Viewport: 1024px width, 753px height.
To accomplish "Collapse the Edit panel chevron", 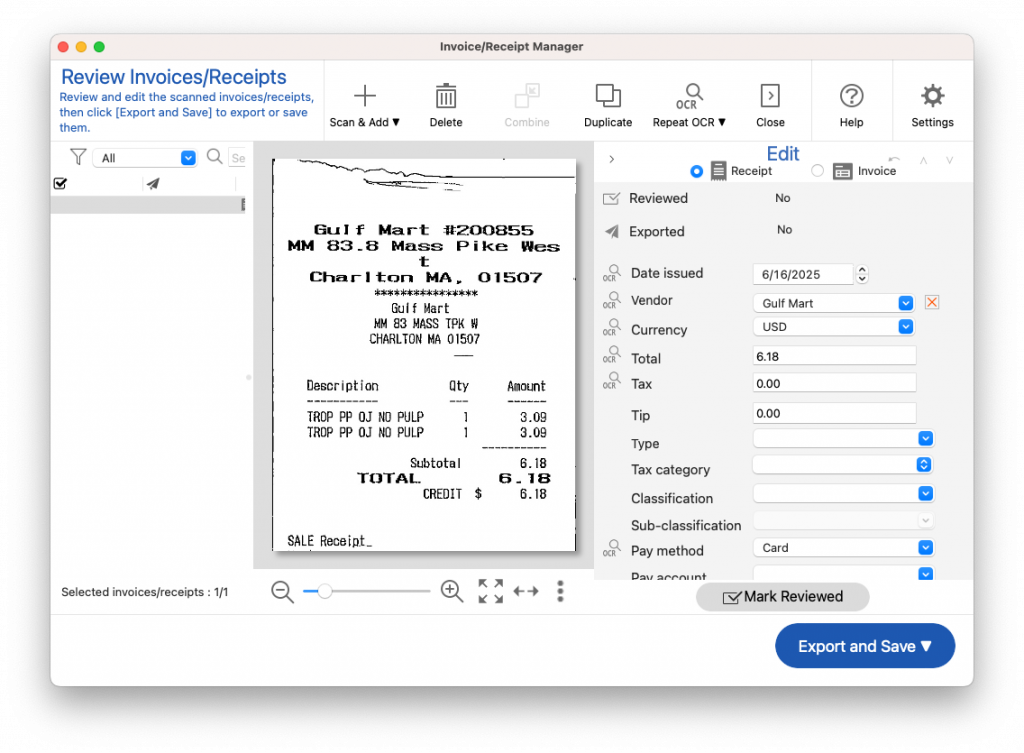I will click(x=611, y=159).
